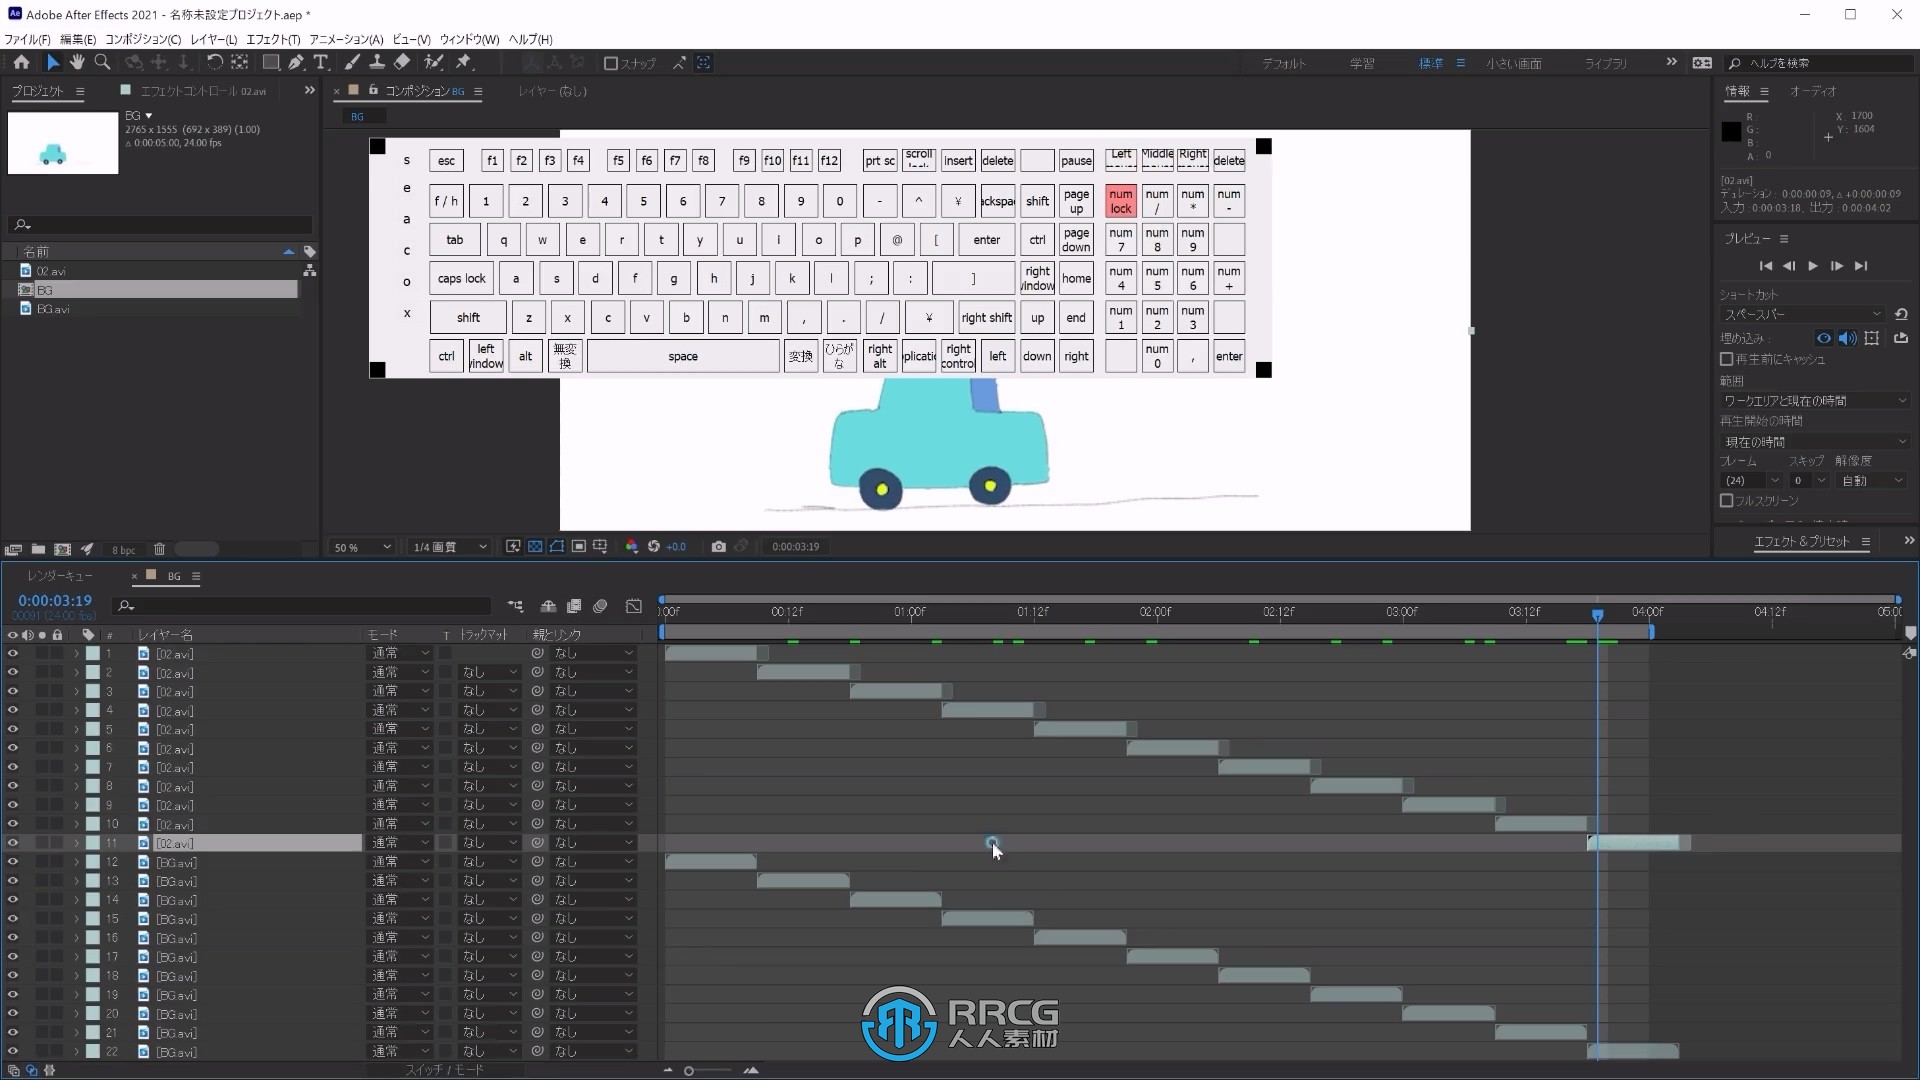Image resolution: width=1920 pixels, height=1080 pixels.
Task: Click the composition mini-flowchart icon
Action: [515, 606]
